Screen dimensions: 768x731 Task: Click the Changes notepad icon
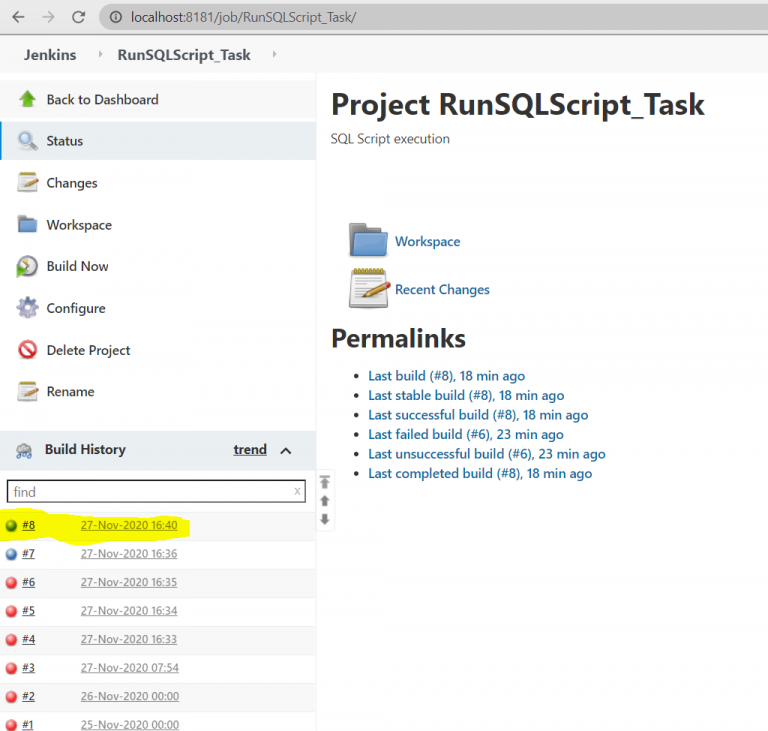[27, 183]
